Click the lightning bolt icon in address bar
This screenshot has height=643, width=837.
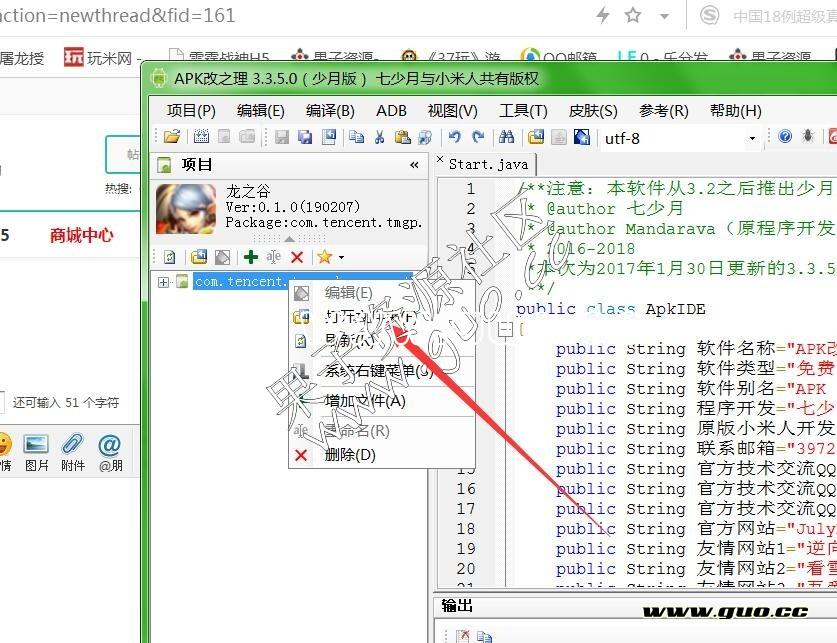(x=603, y=15)
